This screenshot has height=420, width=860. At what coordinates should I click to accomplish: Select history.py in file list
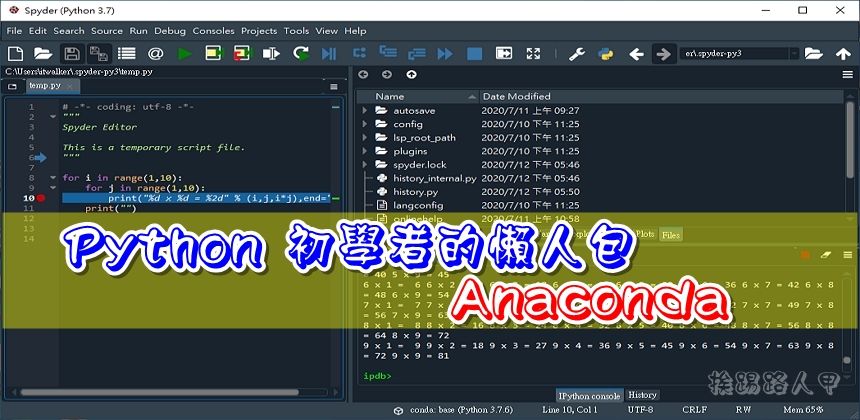[x=415, y=192]
